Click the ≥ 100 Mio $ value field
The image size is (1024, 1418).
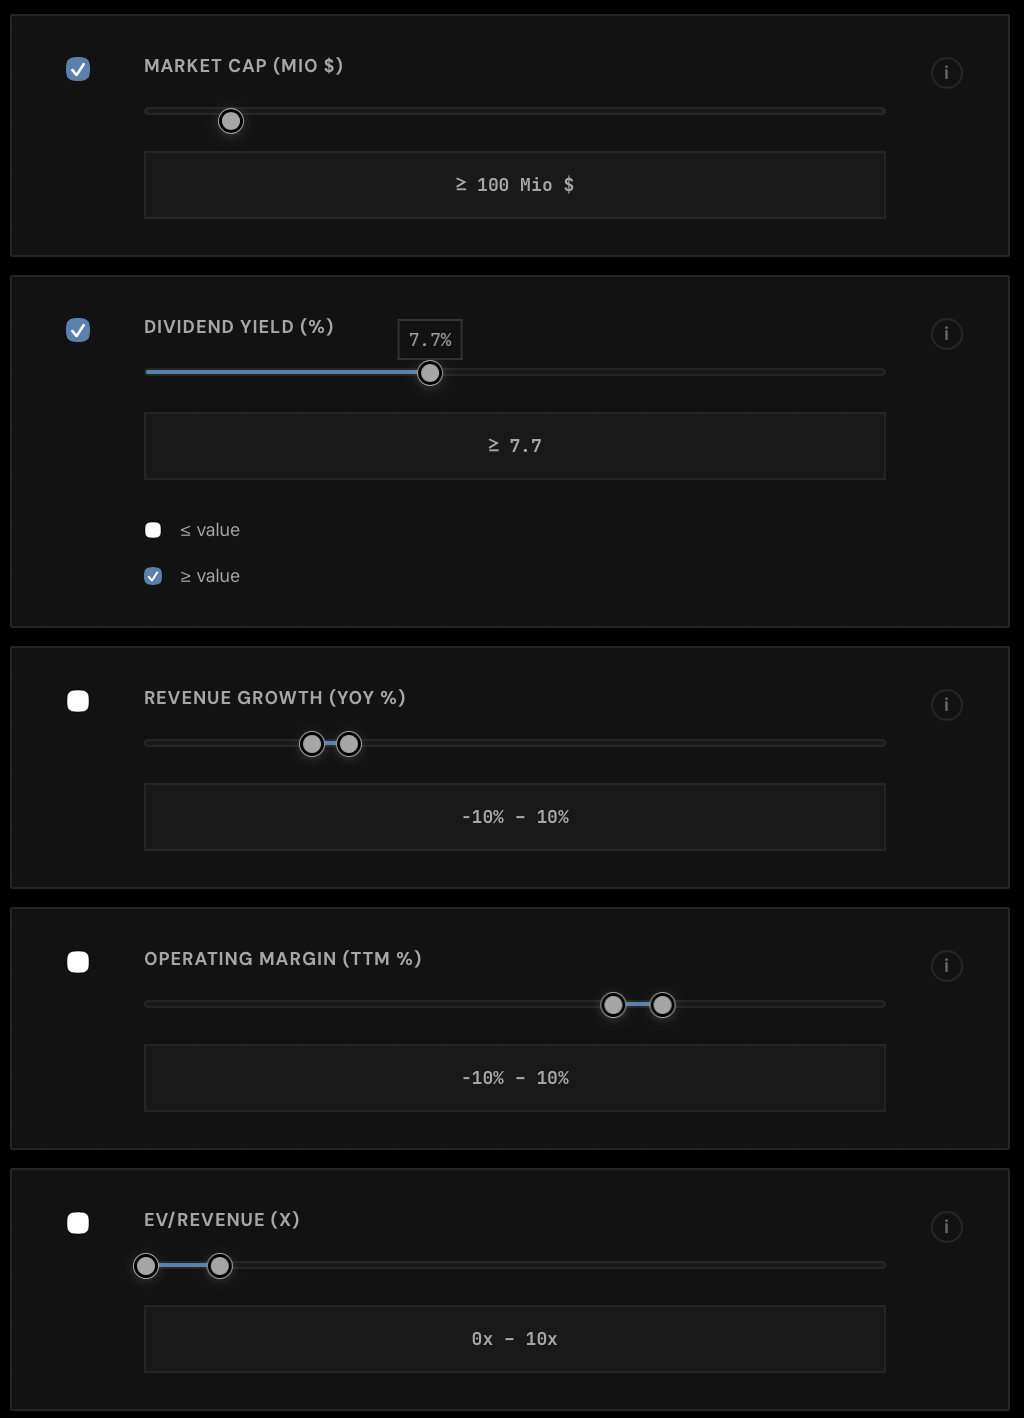click(515, 184)
